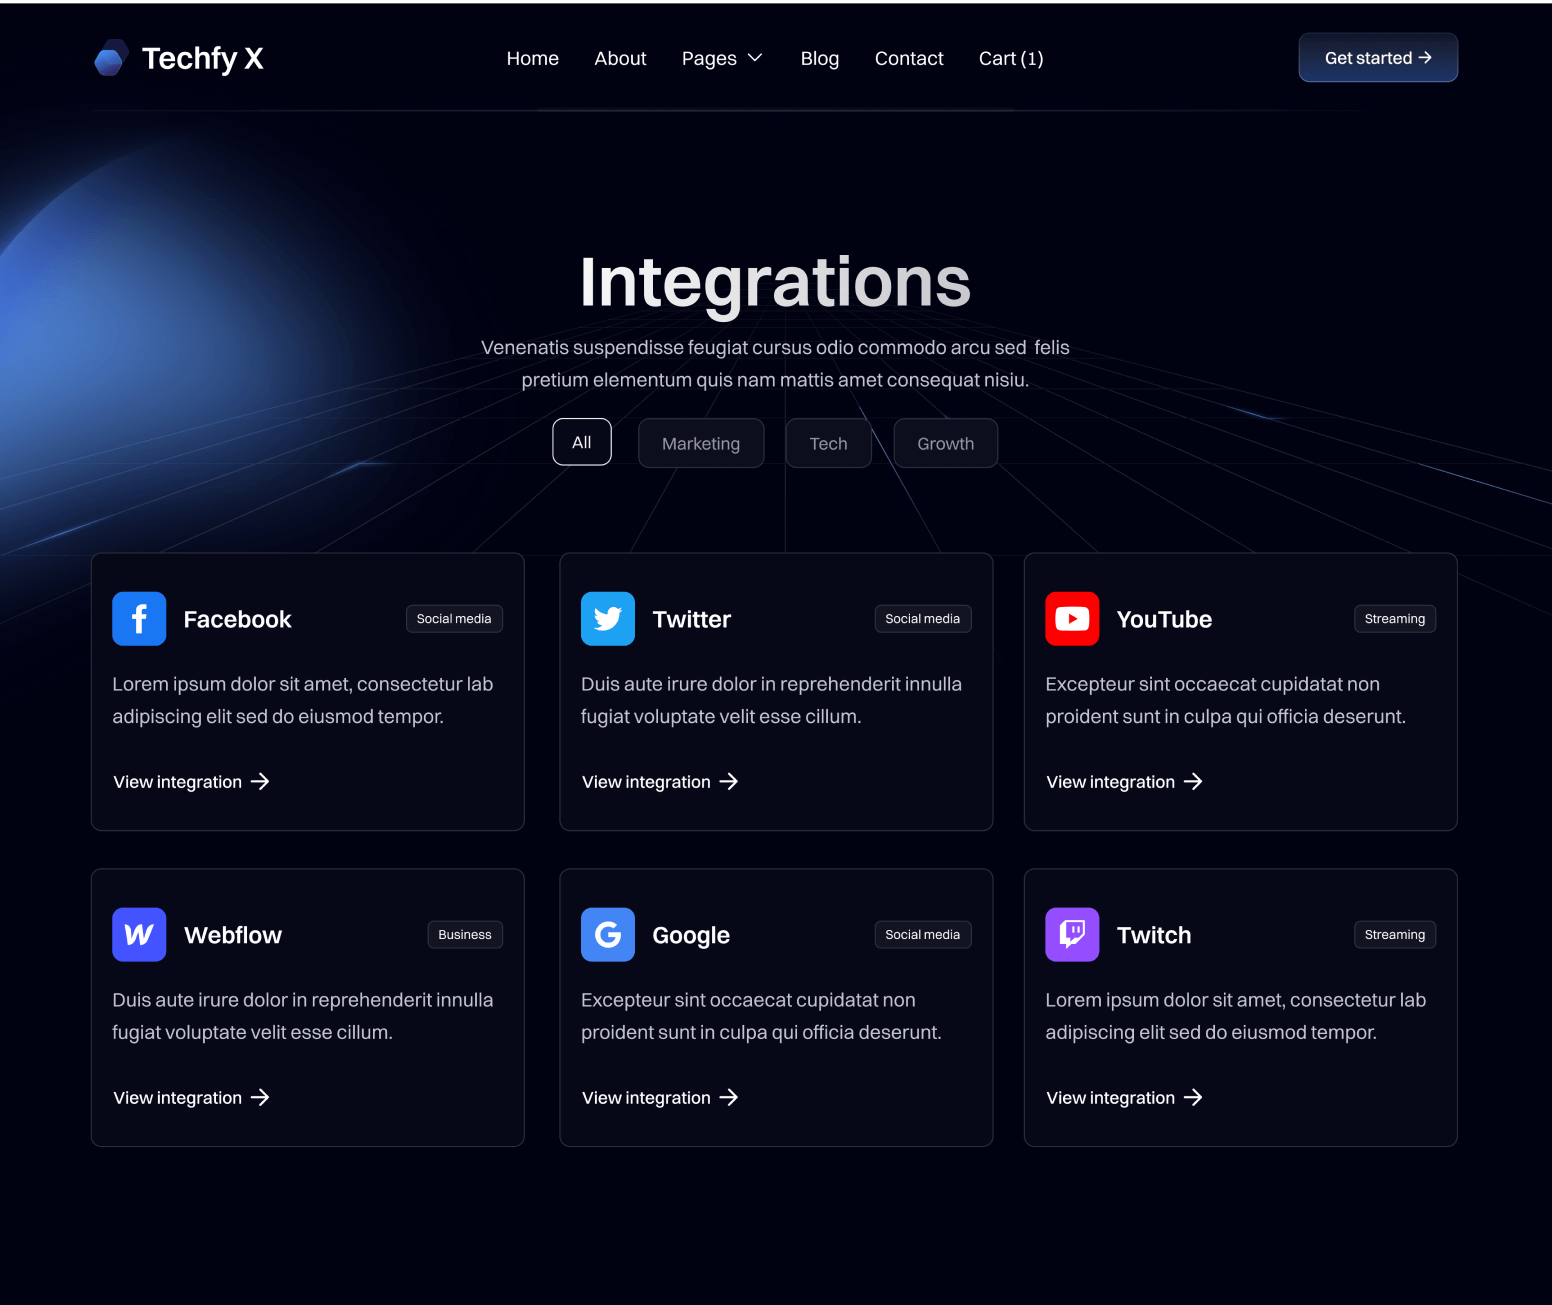This screenshot has width=1552, height=1305.
Task: Select the All filter tab
Action: click(582, 442)
